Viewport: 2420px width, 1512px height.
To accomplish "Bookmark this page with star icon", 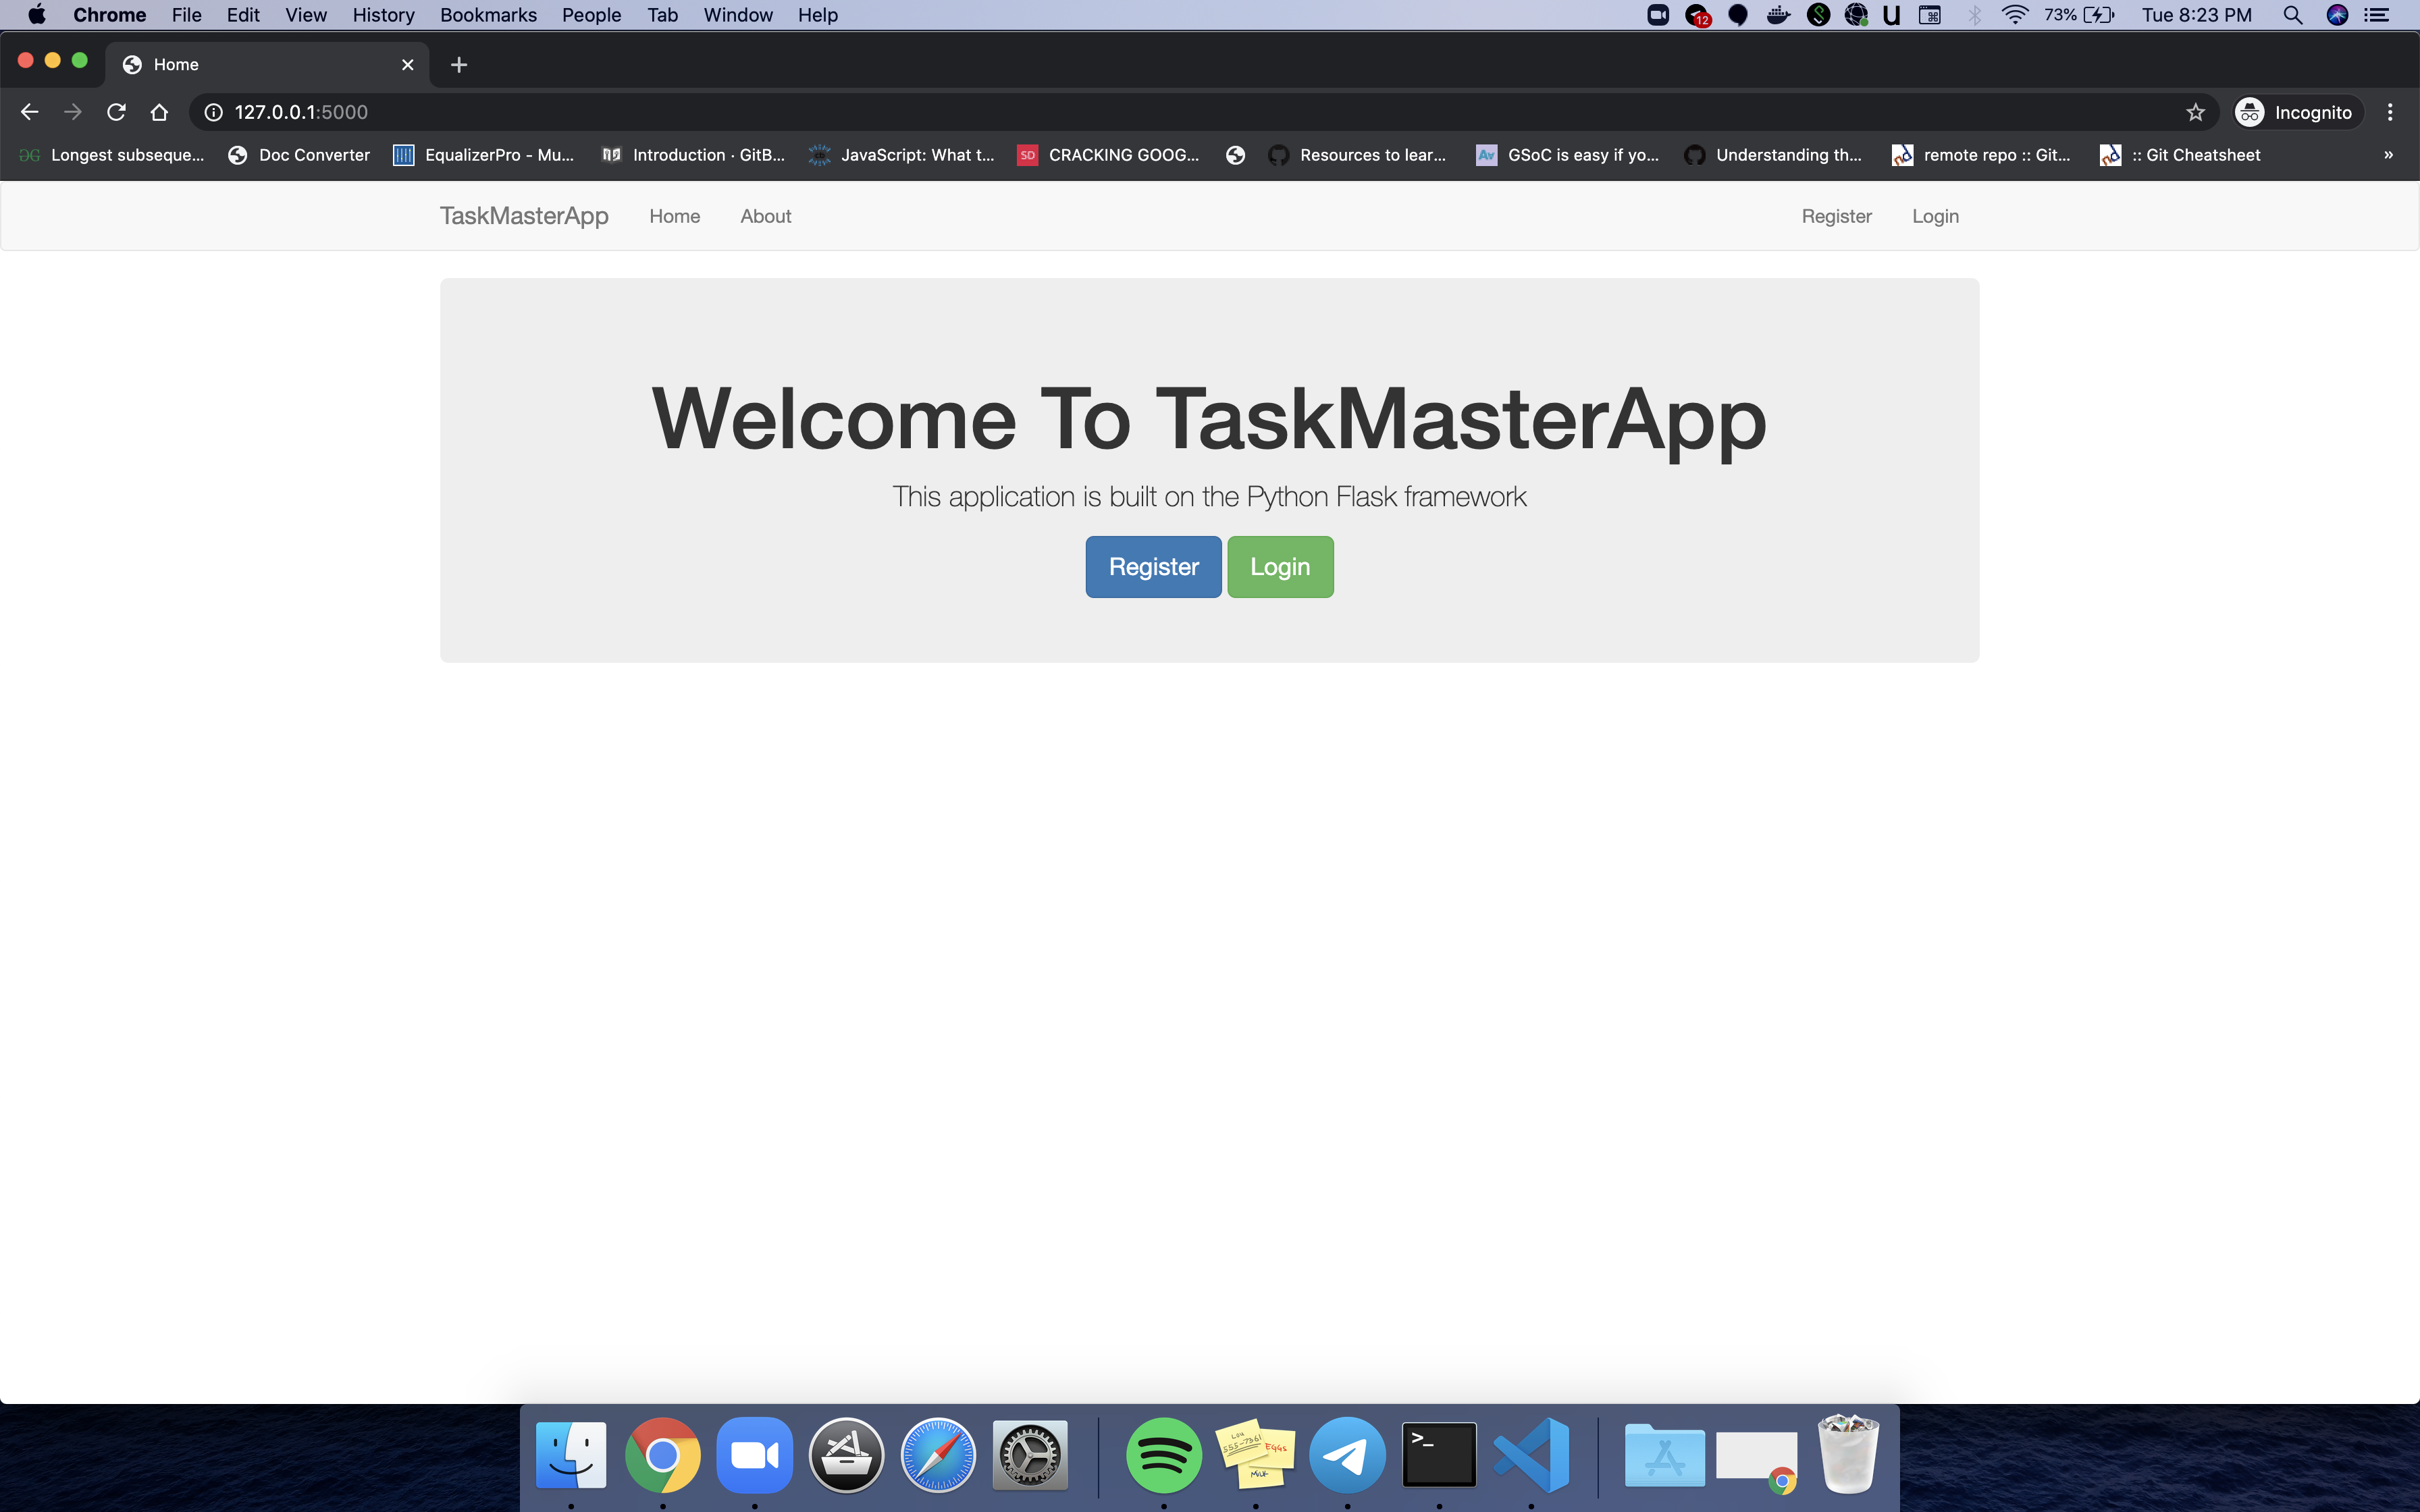I will (2195, 112).
